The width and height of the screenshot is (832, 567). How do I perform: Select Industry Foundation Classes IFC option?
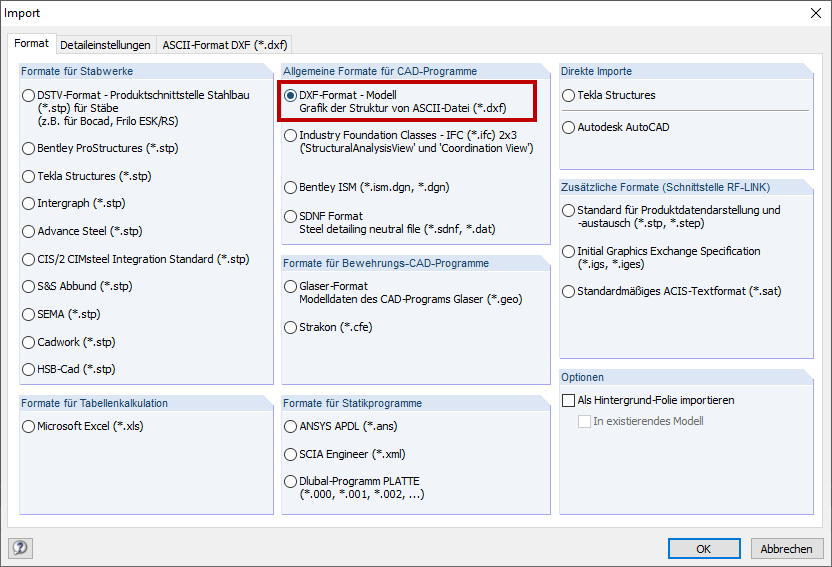click(x=290, y=135)
